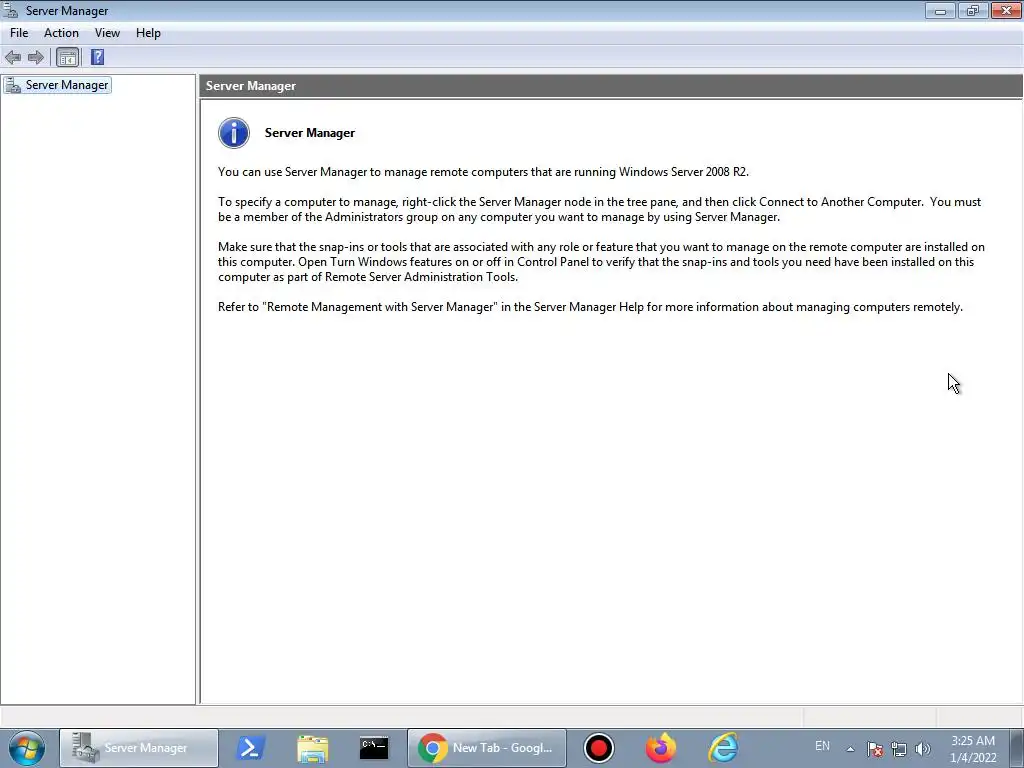Open the Action menu
Viewport: 1024px width, 768px height.
[61, 33]
